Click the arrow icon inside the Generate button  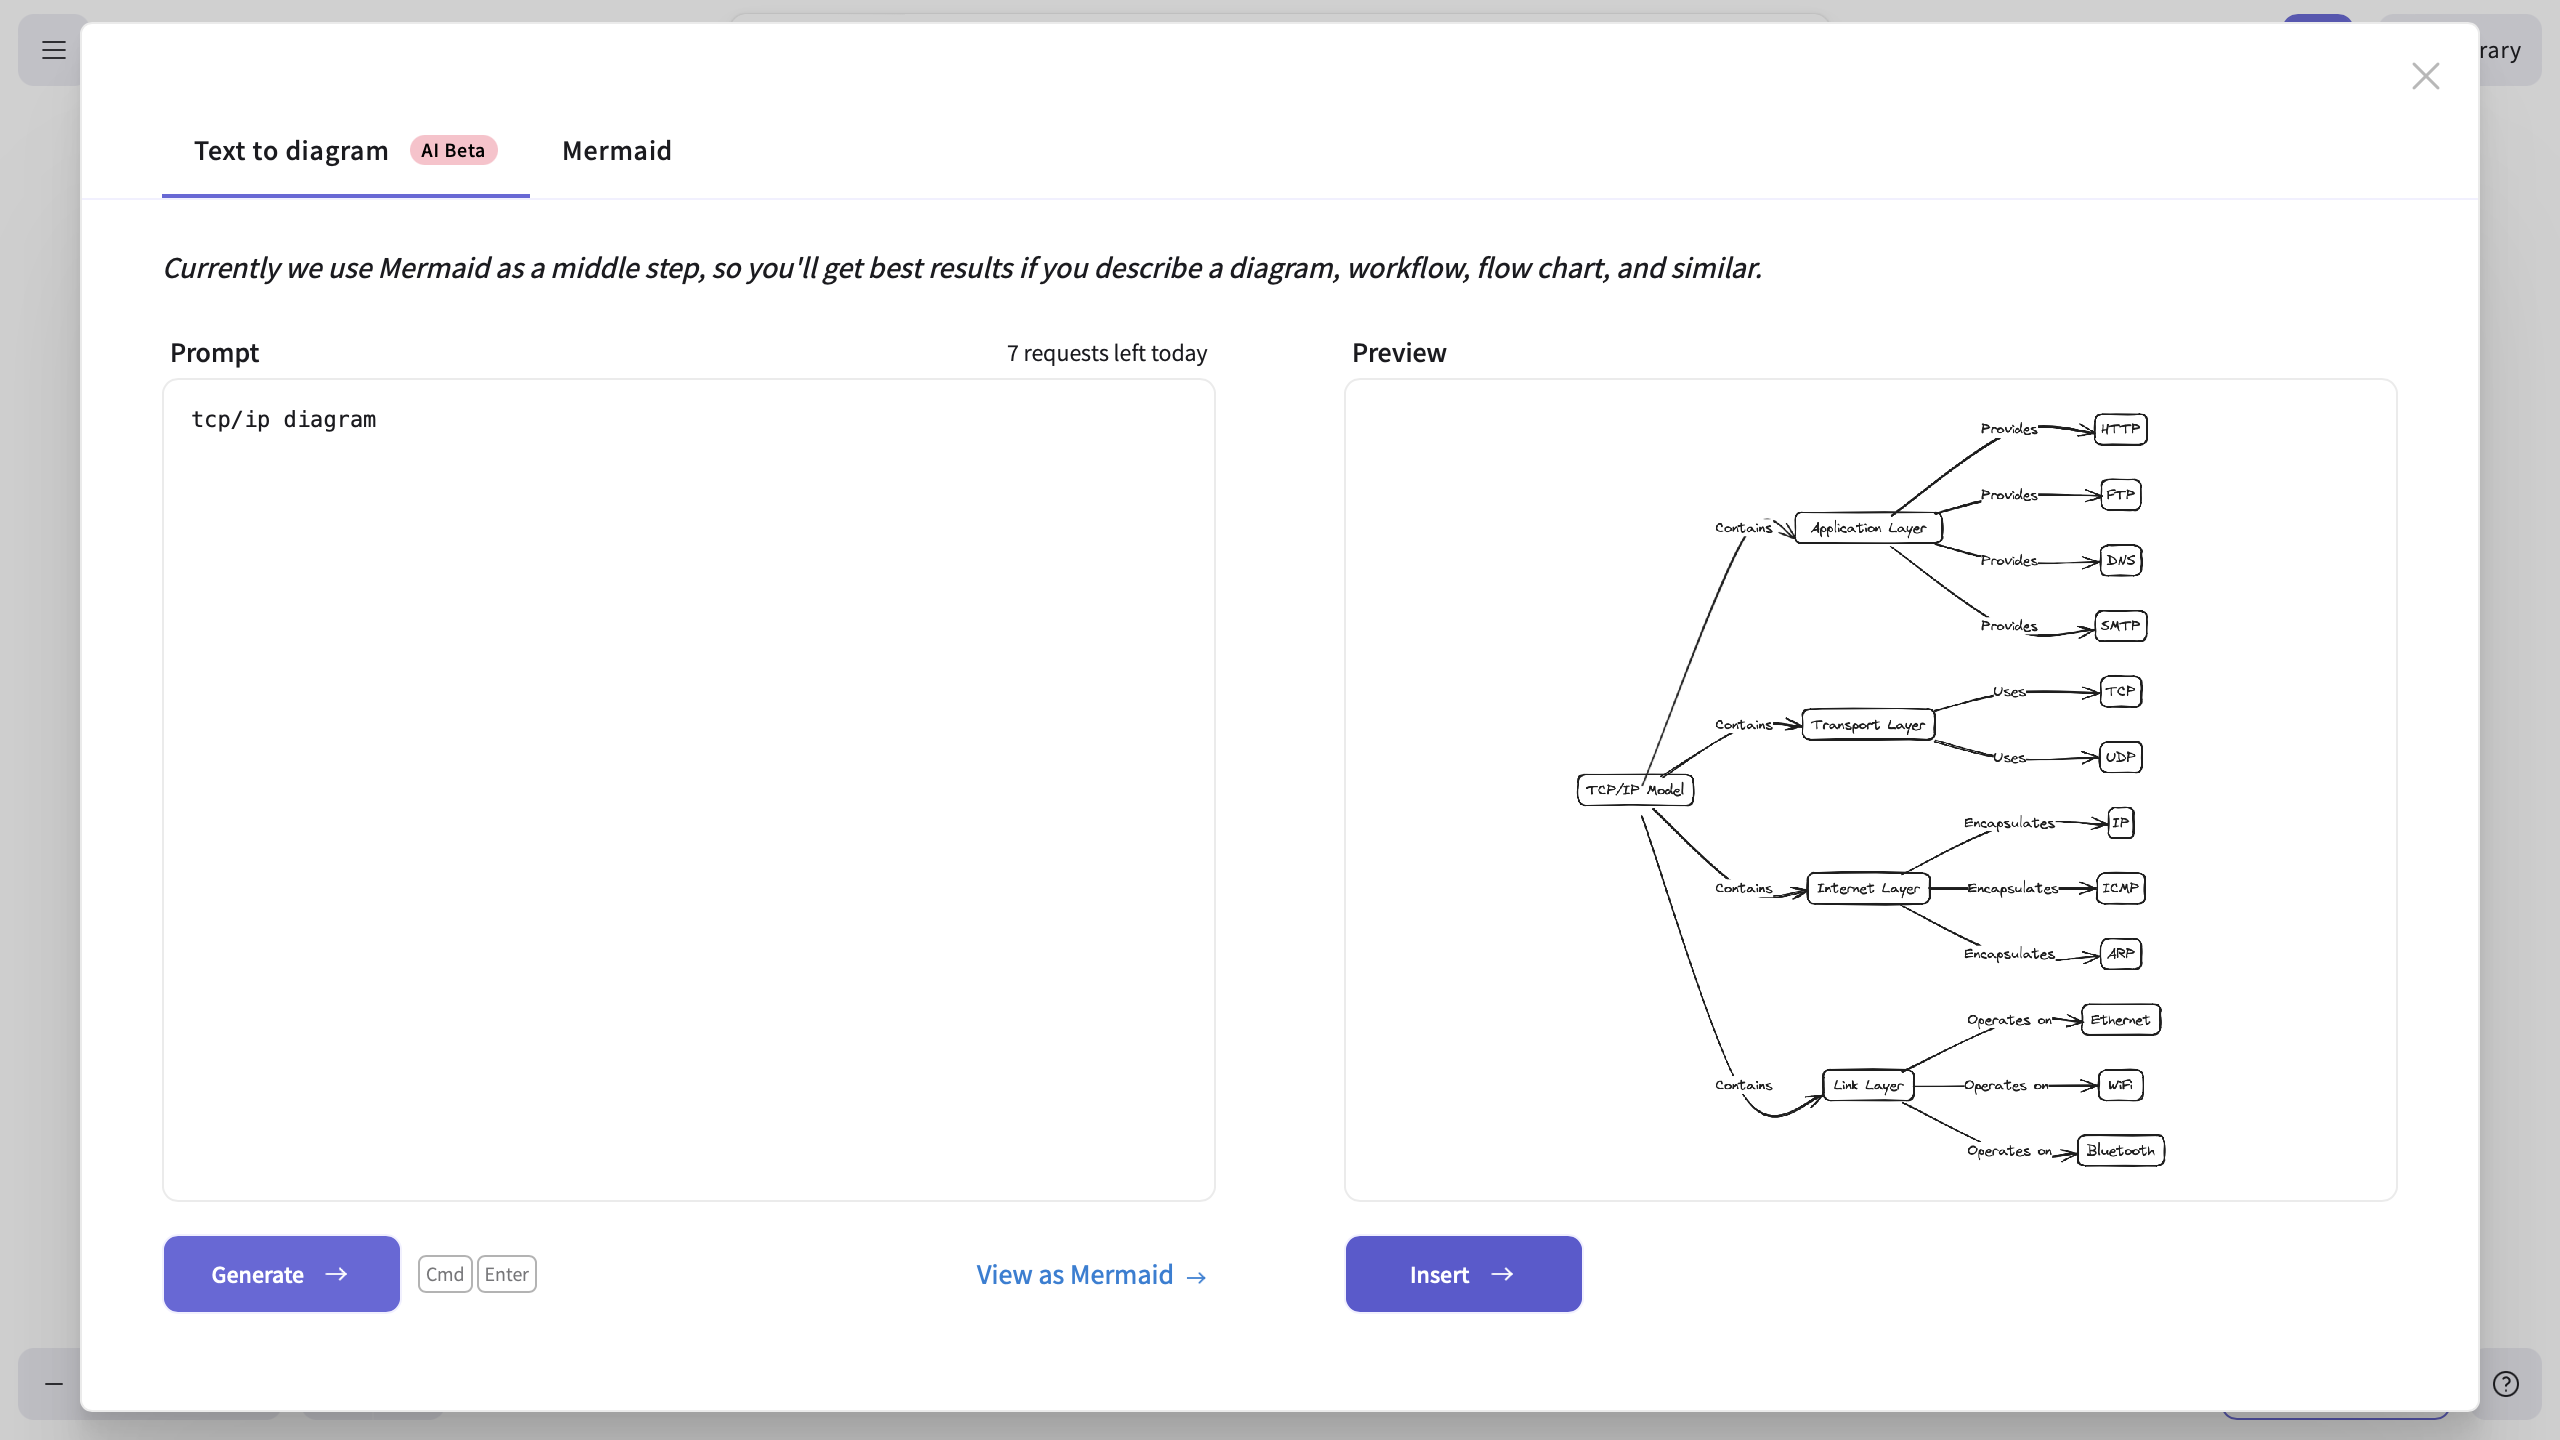click(339, 1274)
